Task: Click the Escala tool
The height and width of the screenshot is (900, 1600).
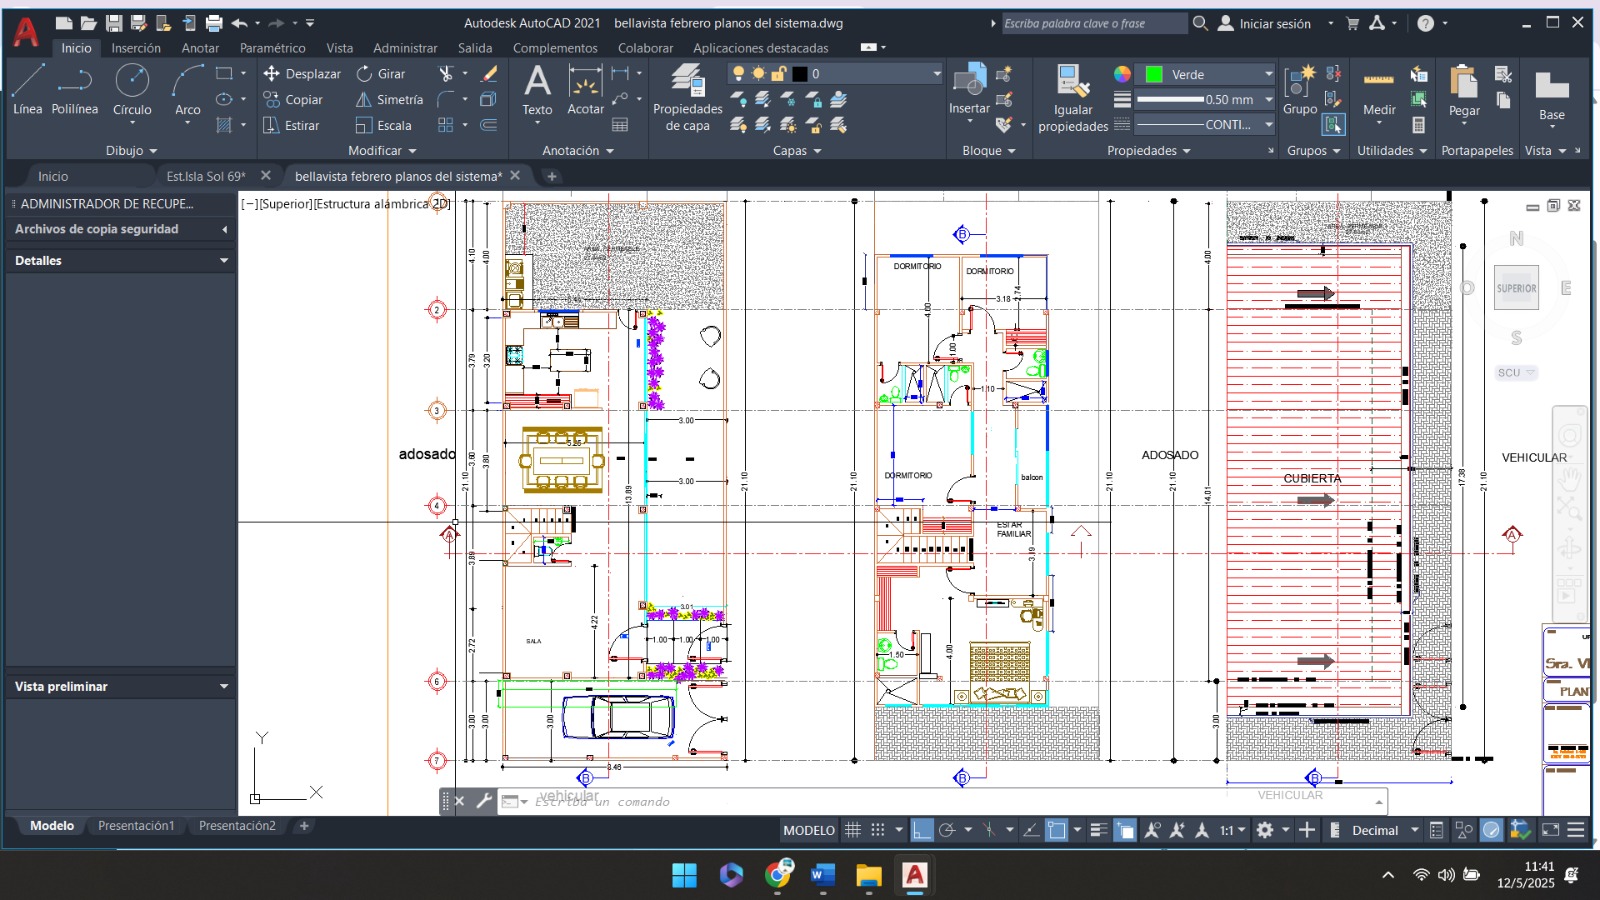Action: (384, 126)
